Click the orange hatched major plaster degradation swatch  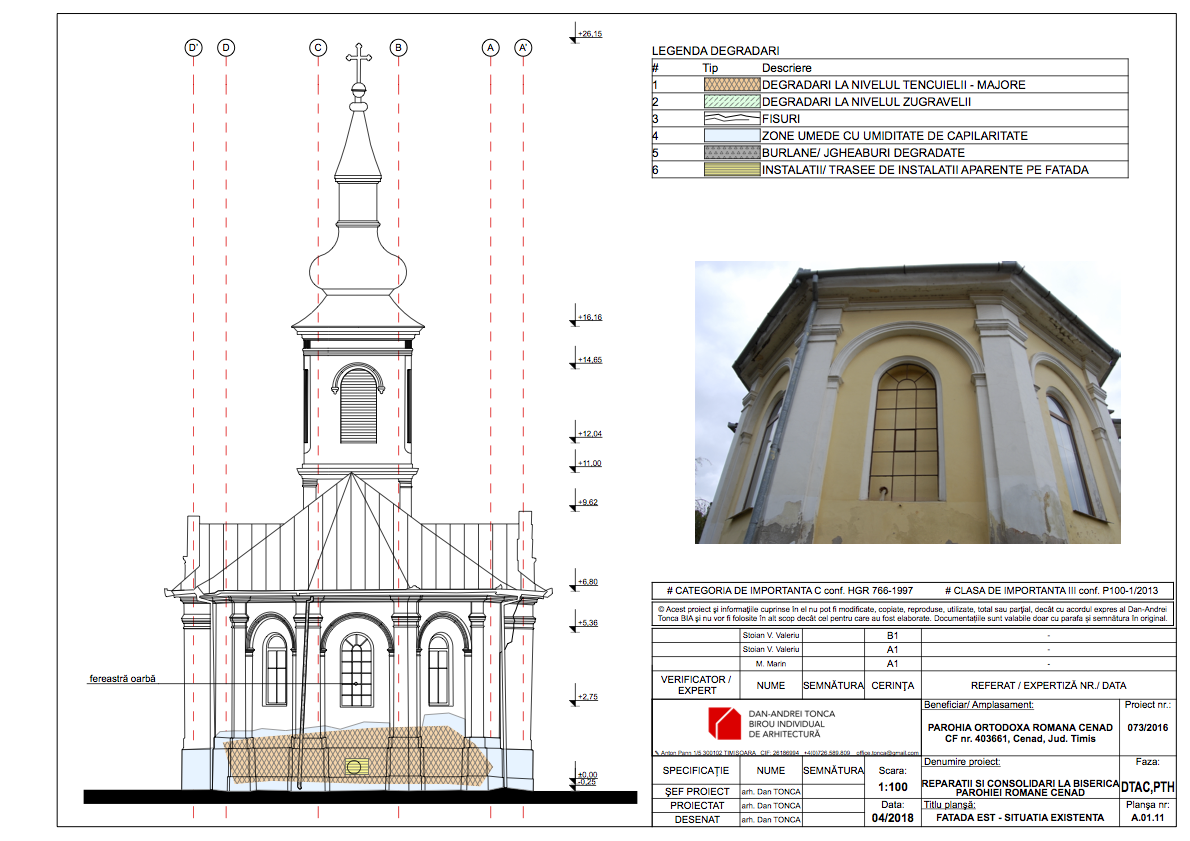[x=730, y=85]
